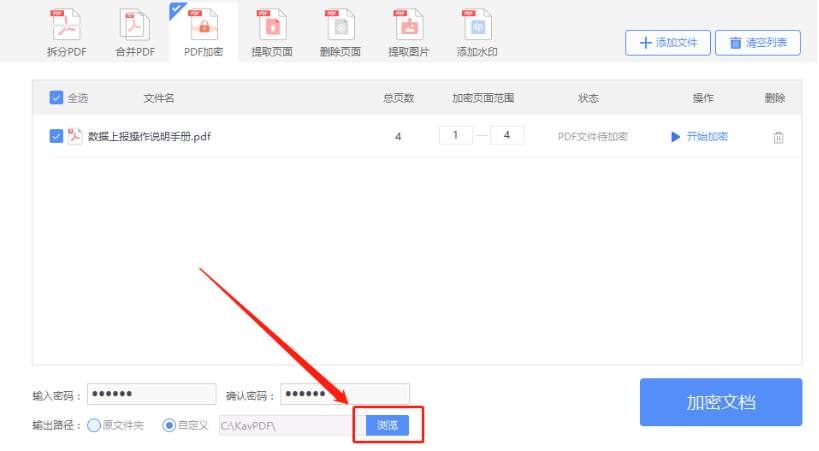Screen dimensions: 819x451
Task: Toggle the 全选 select-all checkbox
Action: pyautogui.click(x=56, y=98)
